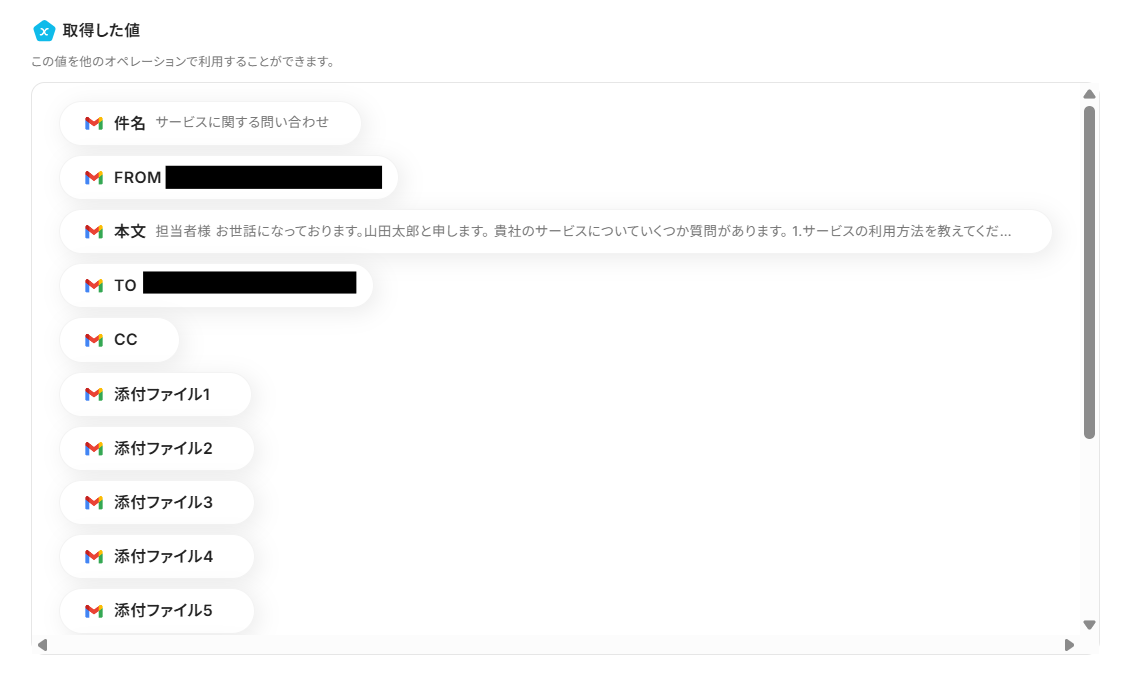Click the blue pentagon icon next to 取得した値

[44, 31]
